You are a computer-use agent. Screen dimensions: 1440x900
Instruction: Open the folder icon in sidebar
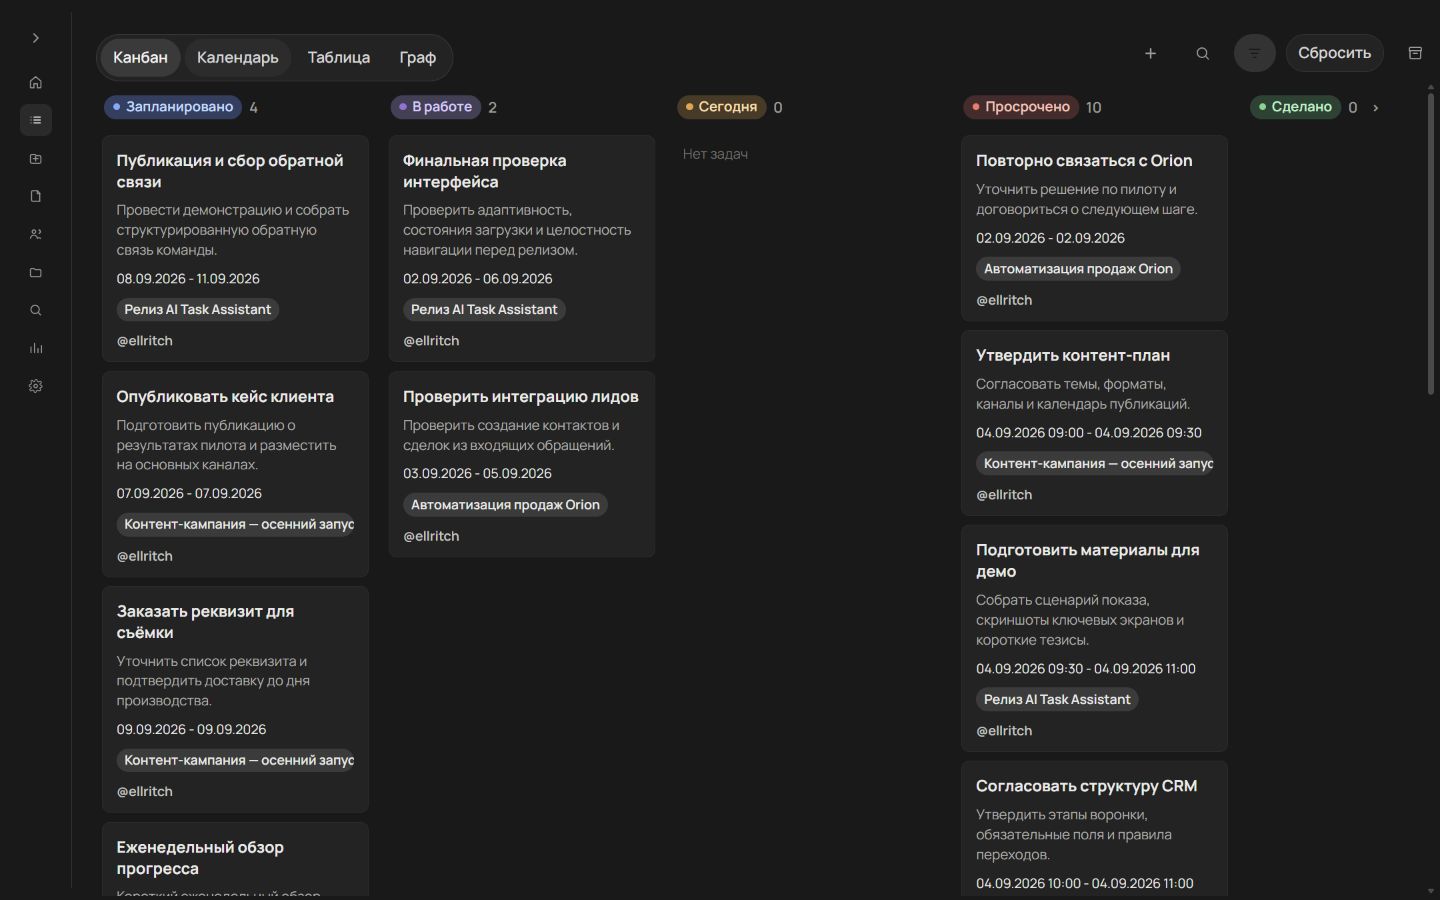click(x=36, y=272)
